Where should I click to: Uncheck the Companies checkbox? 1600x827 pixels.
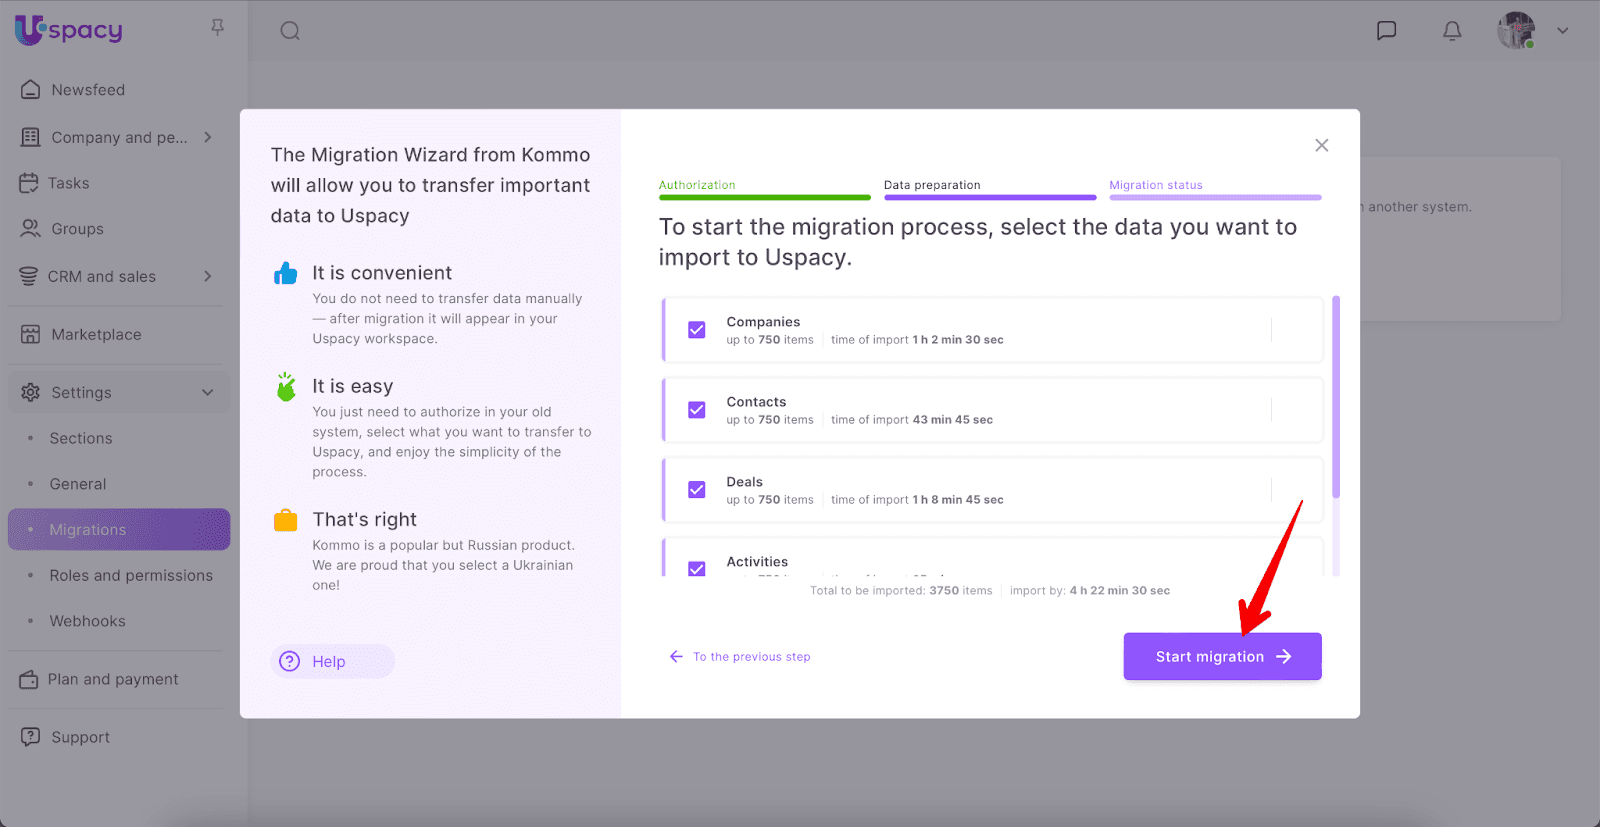697,330
